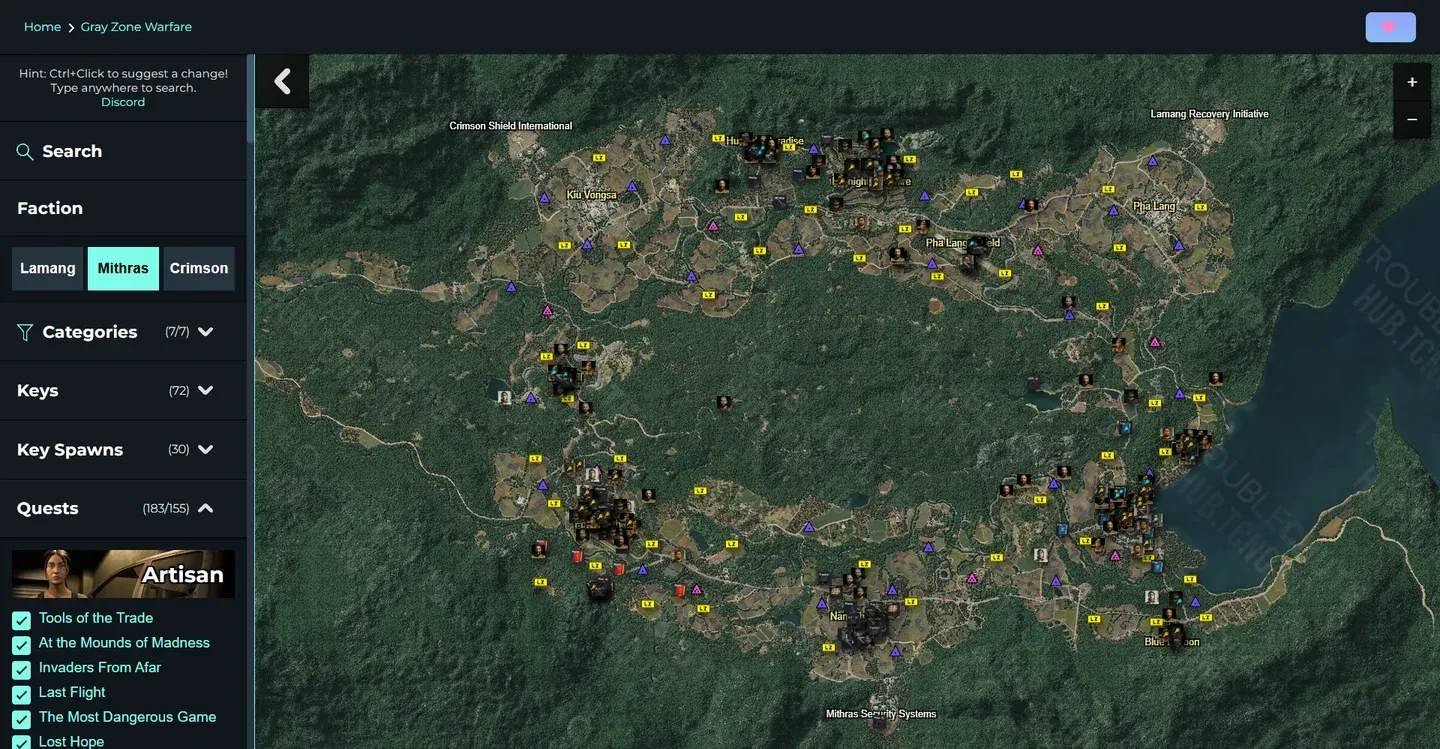
Task: Open the Gray Zone Warfare breadcrumb link
Action: coord(136,27)
